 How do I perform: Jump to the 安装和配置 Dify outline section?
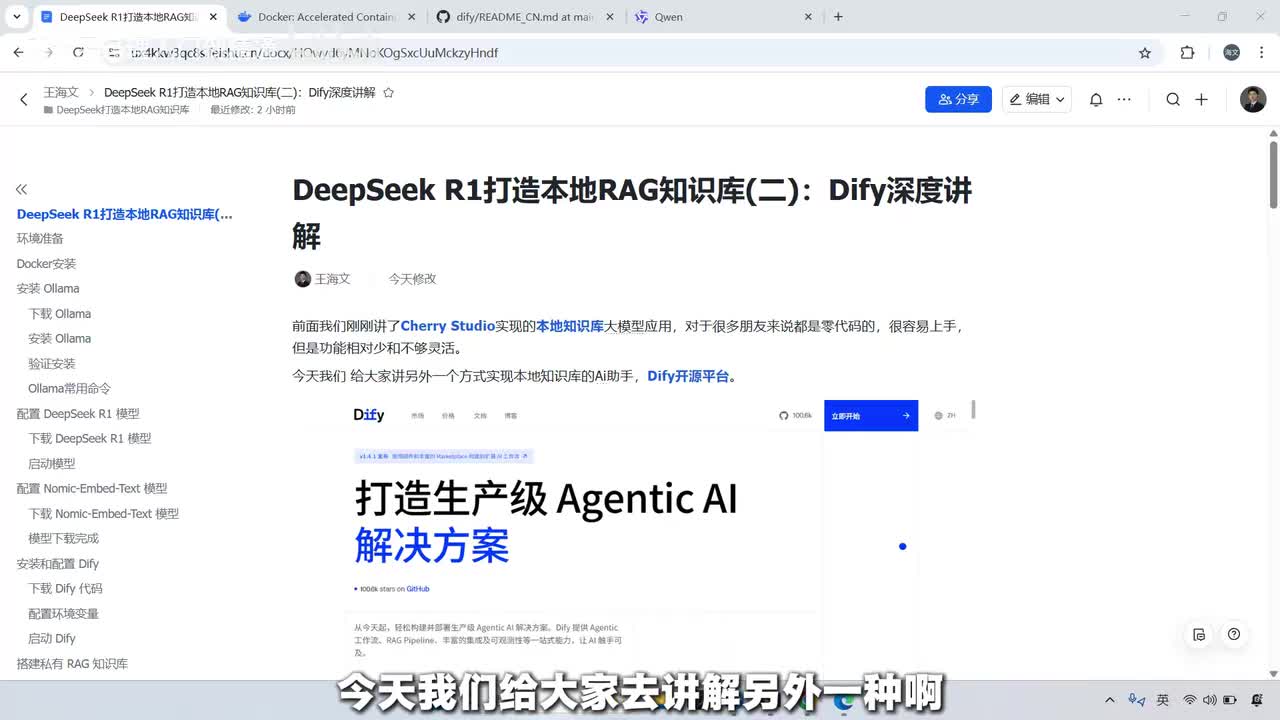click(x=58, y=564)
